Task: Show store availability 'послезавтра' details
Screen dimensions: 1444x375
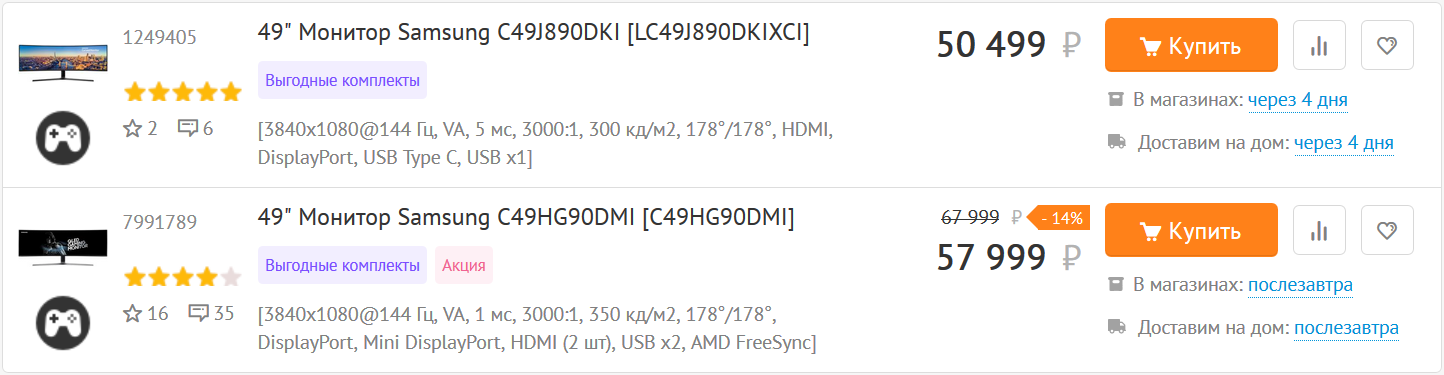Action: coord(1300,285)
